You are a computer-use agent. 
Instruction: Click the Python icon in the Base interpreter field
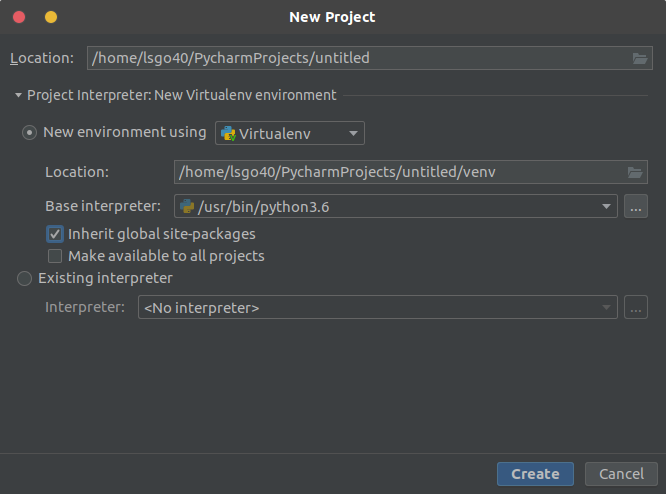pyautogui.click(x=187, y=206)
